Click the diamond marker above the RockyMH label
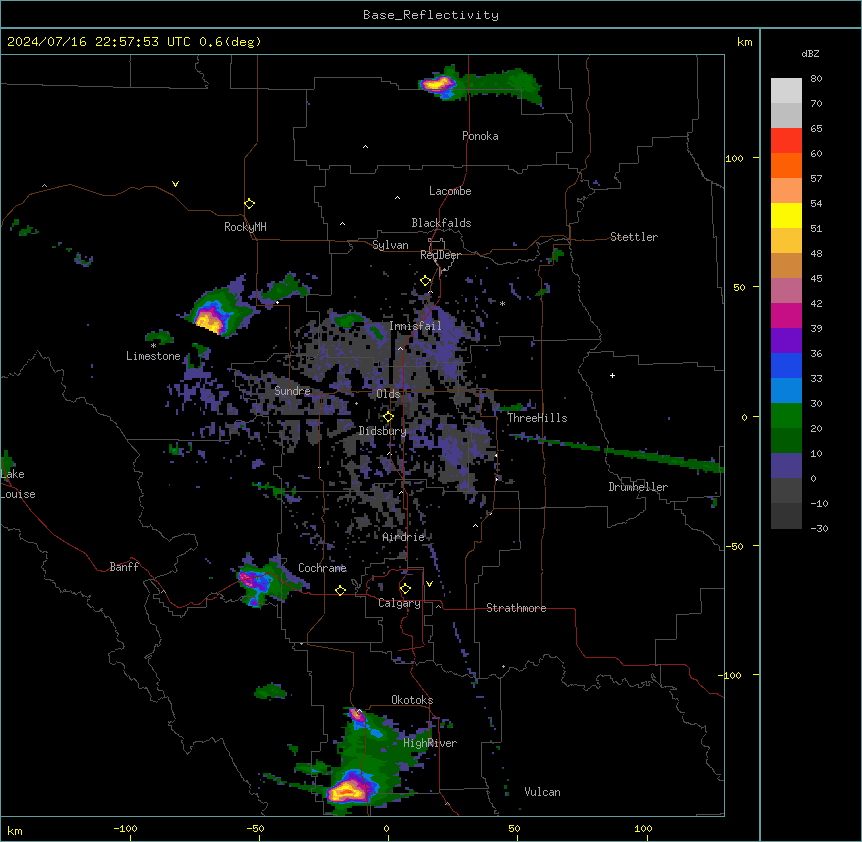Viewport: 862px width, 842px height. [x=249, y=204]
